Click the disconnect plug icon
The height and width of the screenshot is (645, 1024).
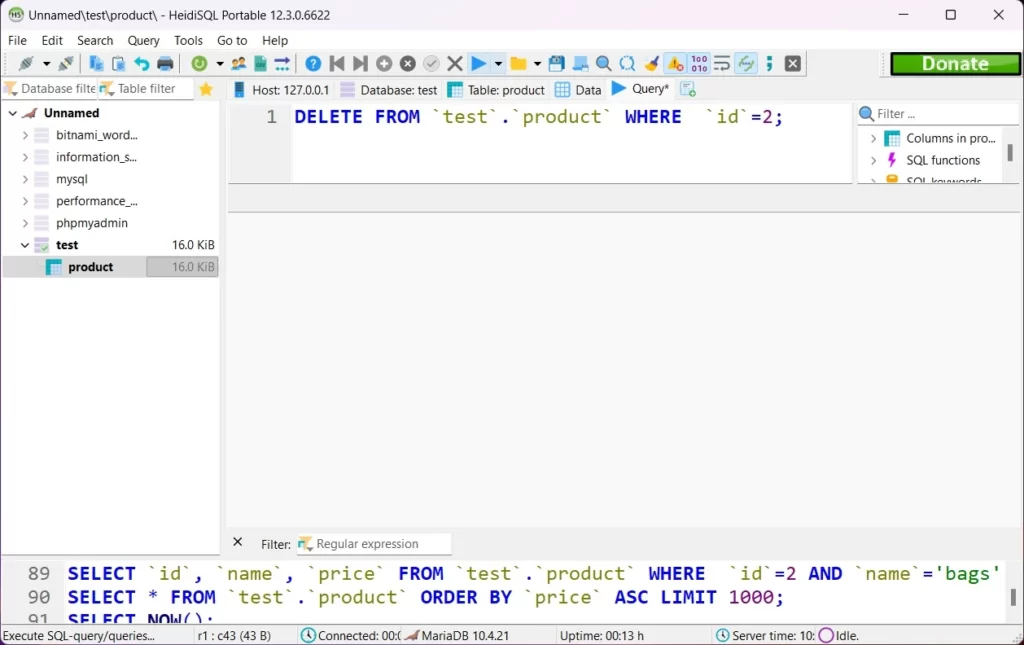point(65,63)
